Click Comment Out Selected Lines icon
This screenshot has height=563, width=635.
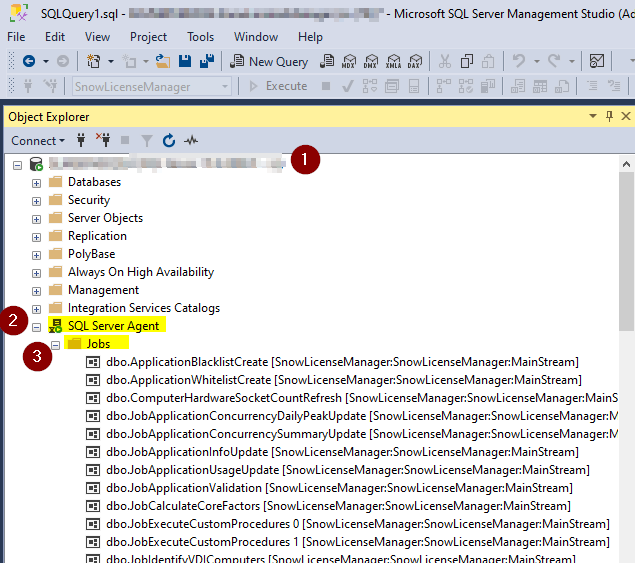coord(592,86)
